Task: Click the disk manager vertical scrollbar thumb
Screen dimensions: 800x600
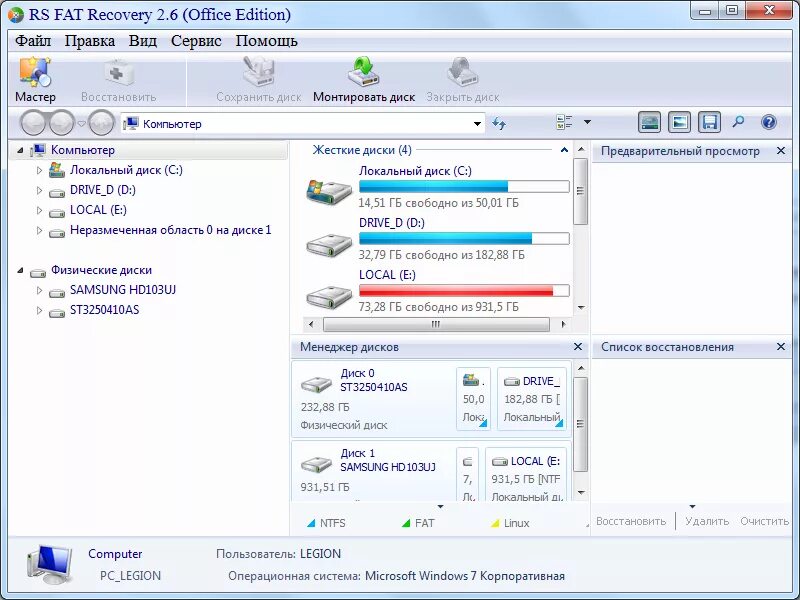Action: (x=580, y=424)
